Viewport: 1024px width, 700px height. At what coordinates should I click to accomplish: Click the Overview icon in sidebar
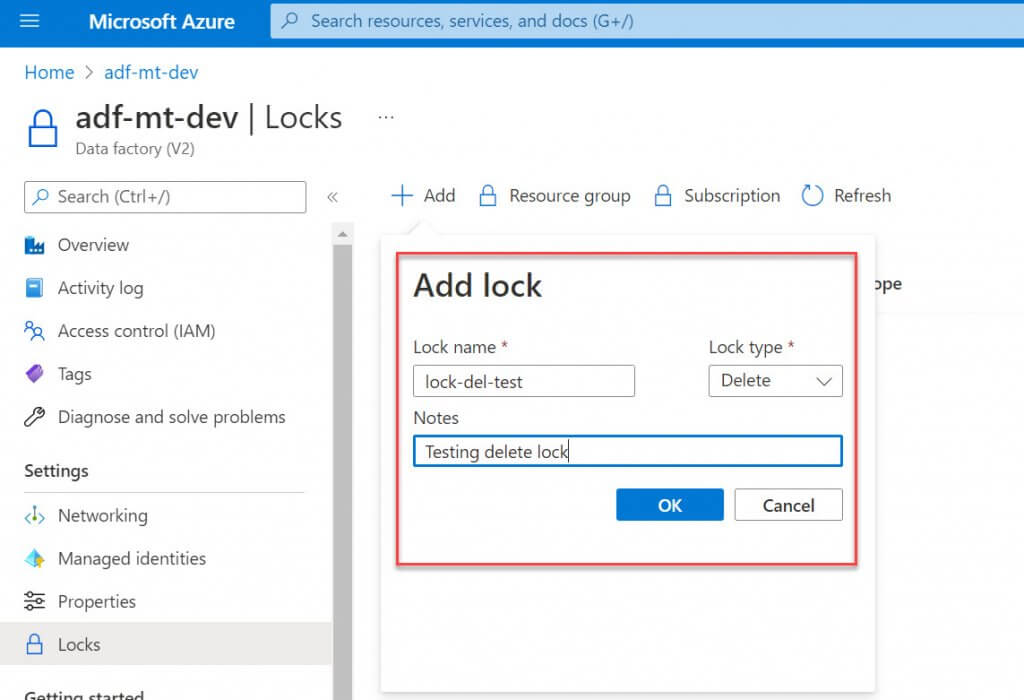point(35,245)
